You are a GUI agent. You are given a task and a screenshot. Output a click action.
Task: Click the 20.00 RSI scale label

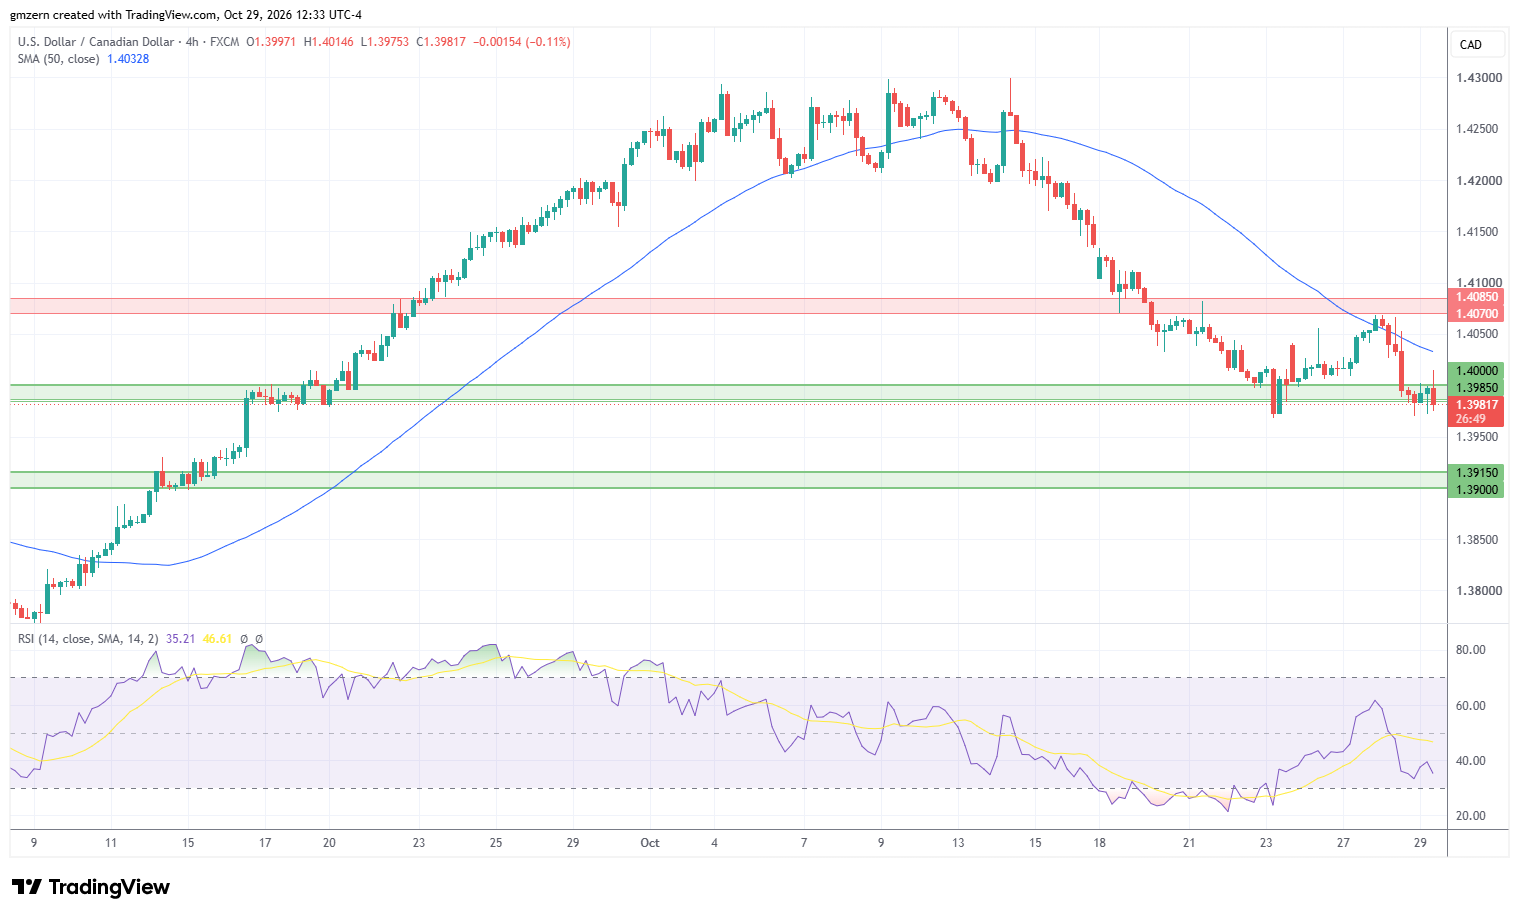coord(1471,816)
